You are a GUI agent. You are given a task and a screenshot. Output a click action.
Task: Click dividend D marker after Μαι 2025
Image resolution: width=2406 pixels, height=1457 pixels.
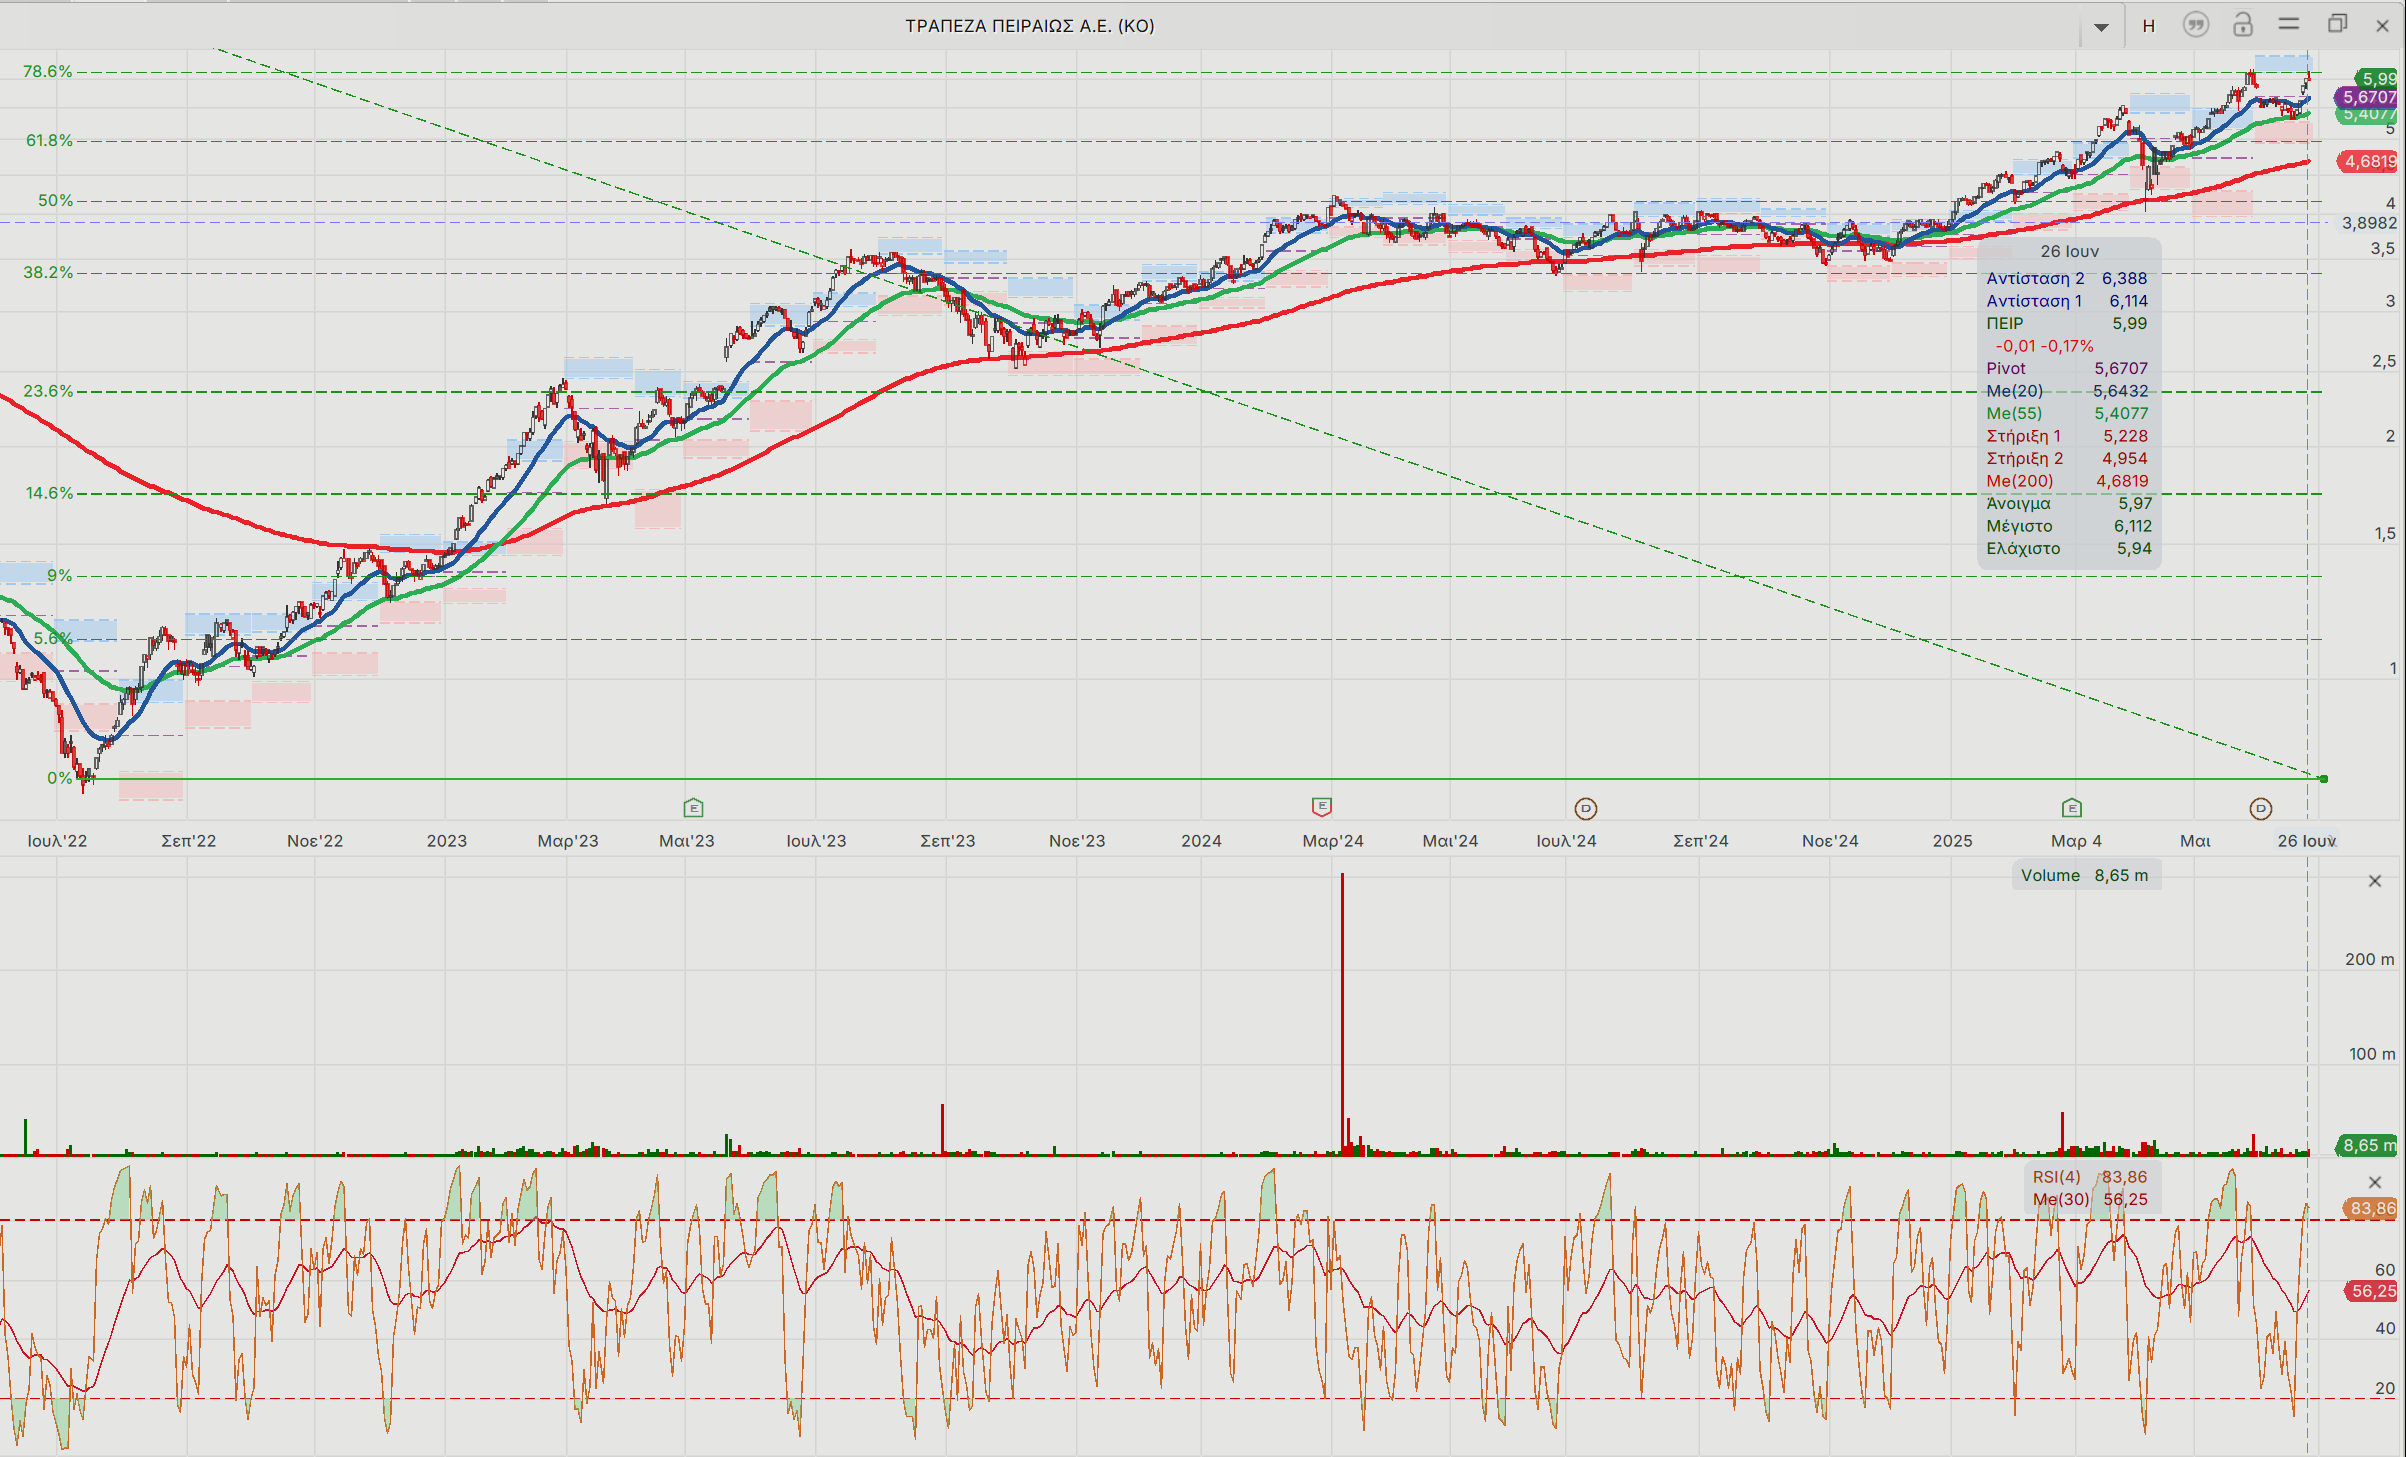pos(2261,808)
